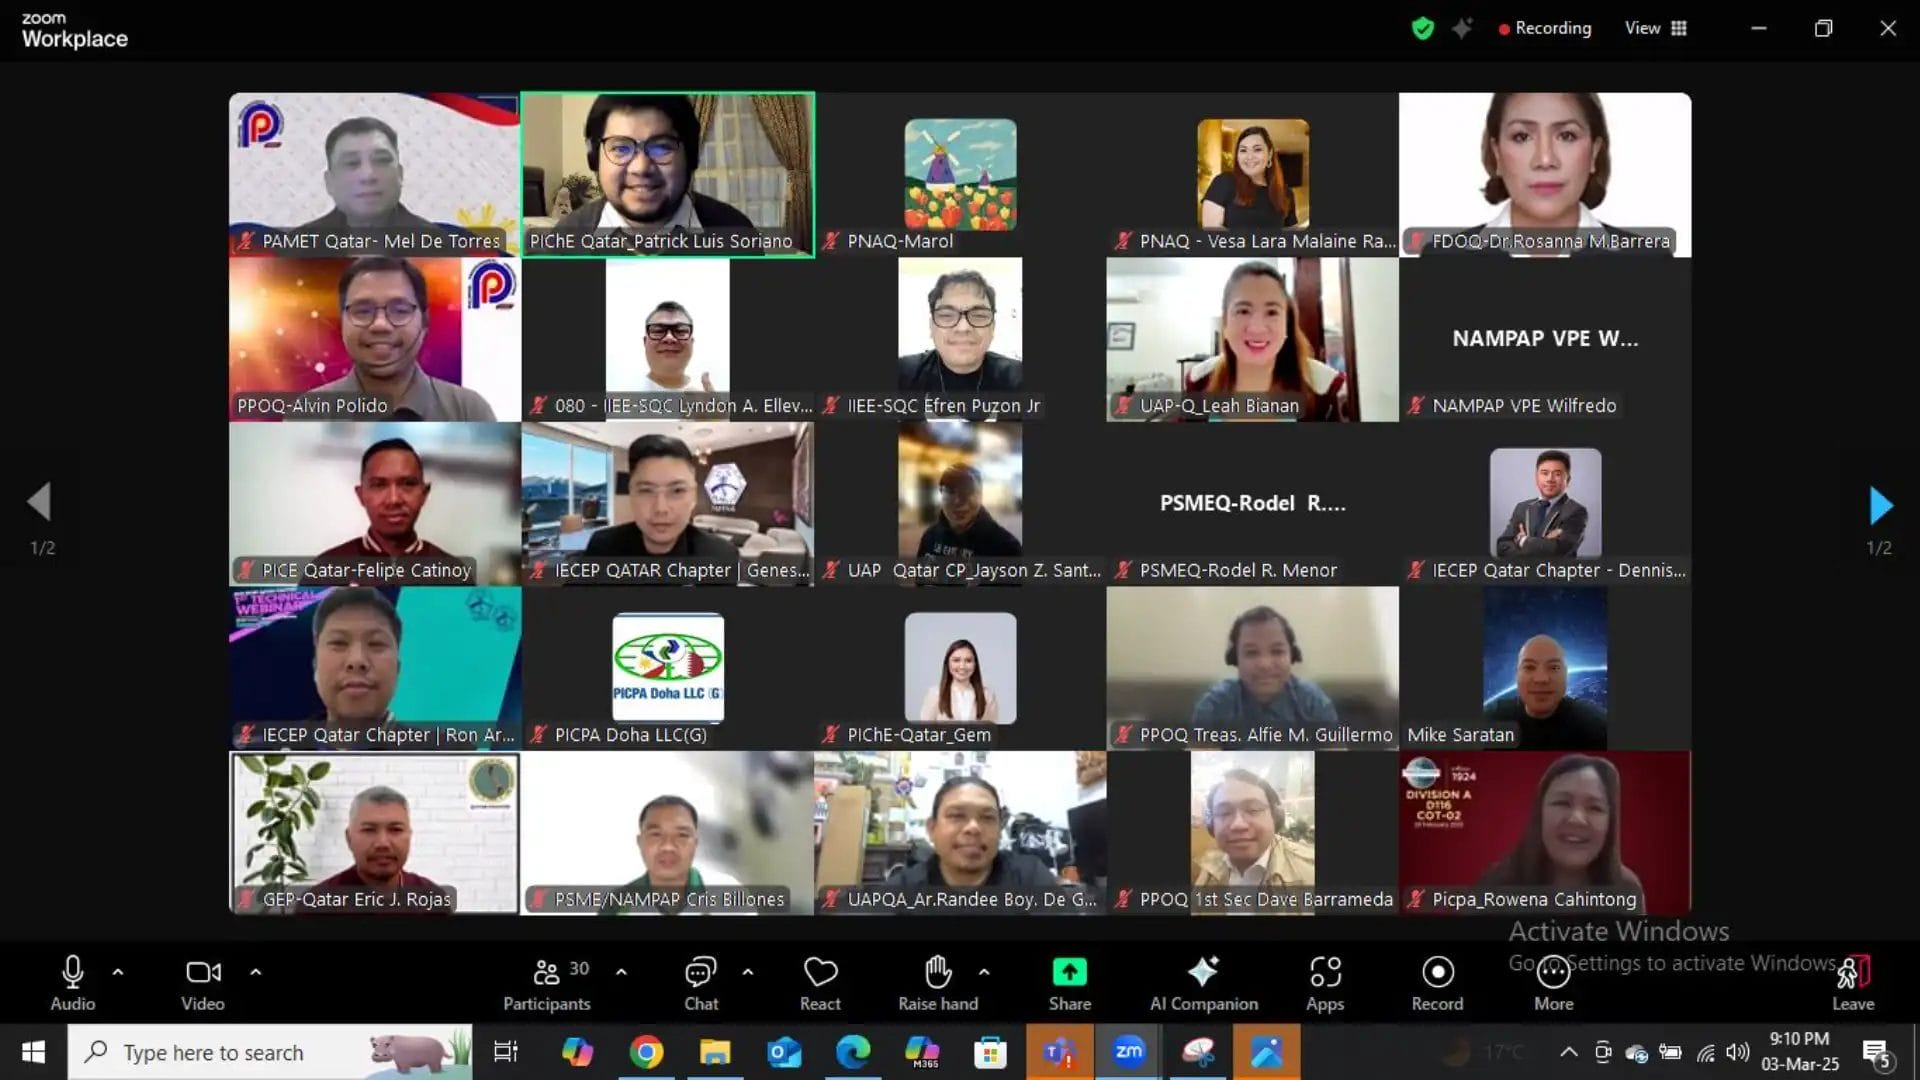
Task: Open the Participants panel
Action: pyautogui.click(x=547, y=982)
